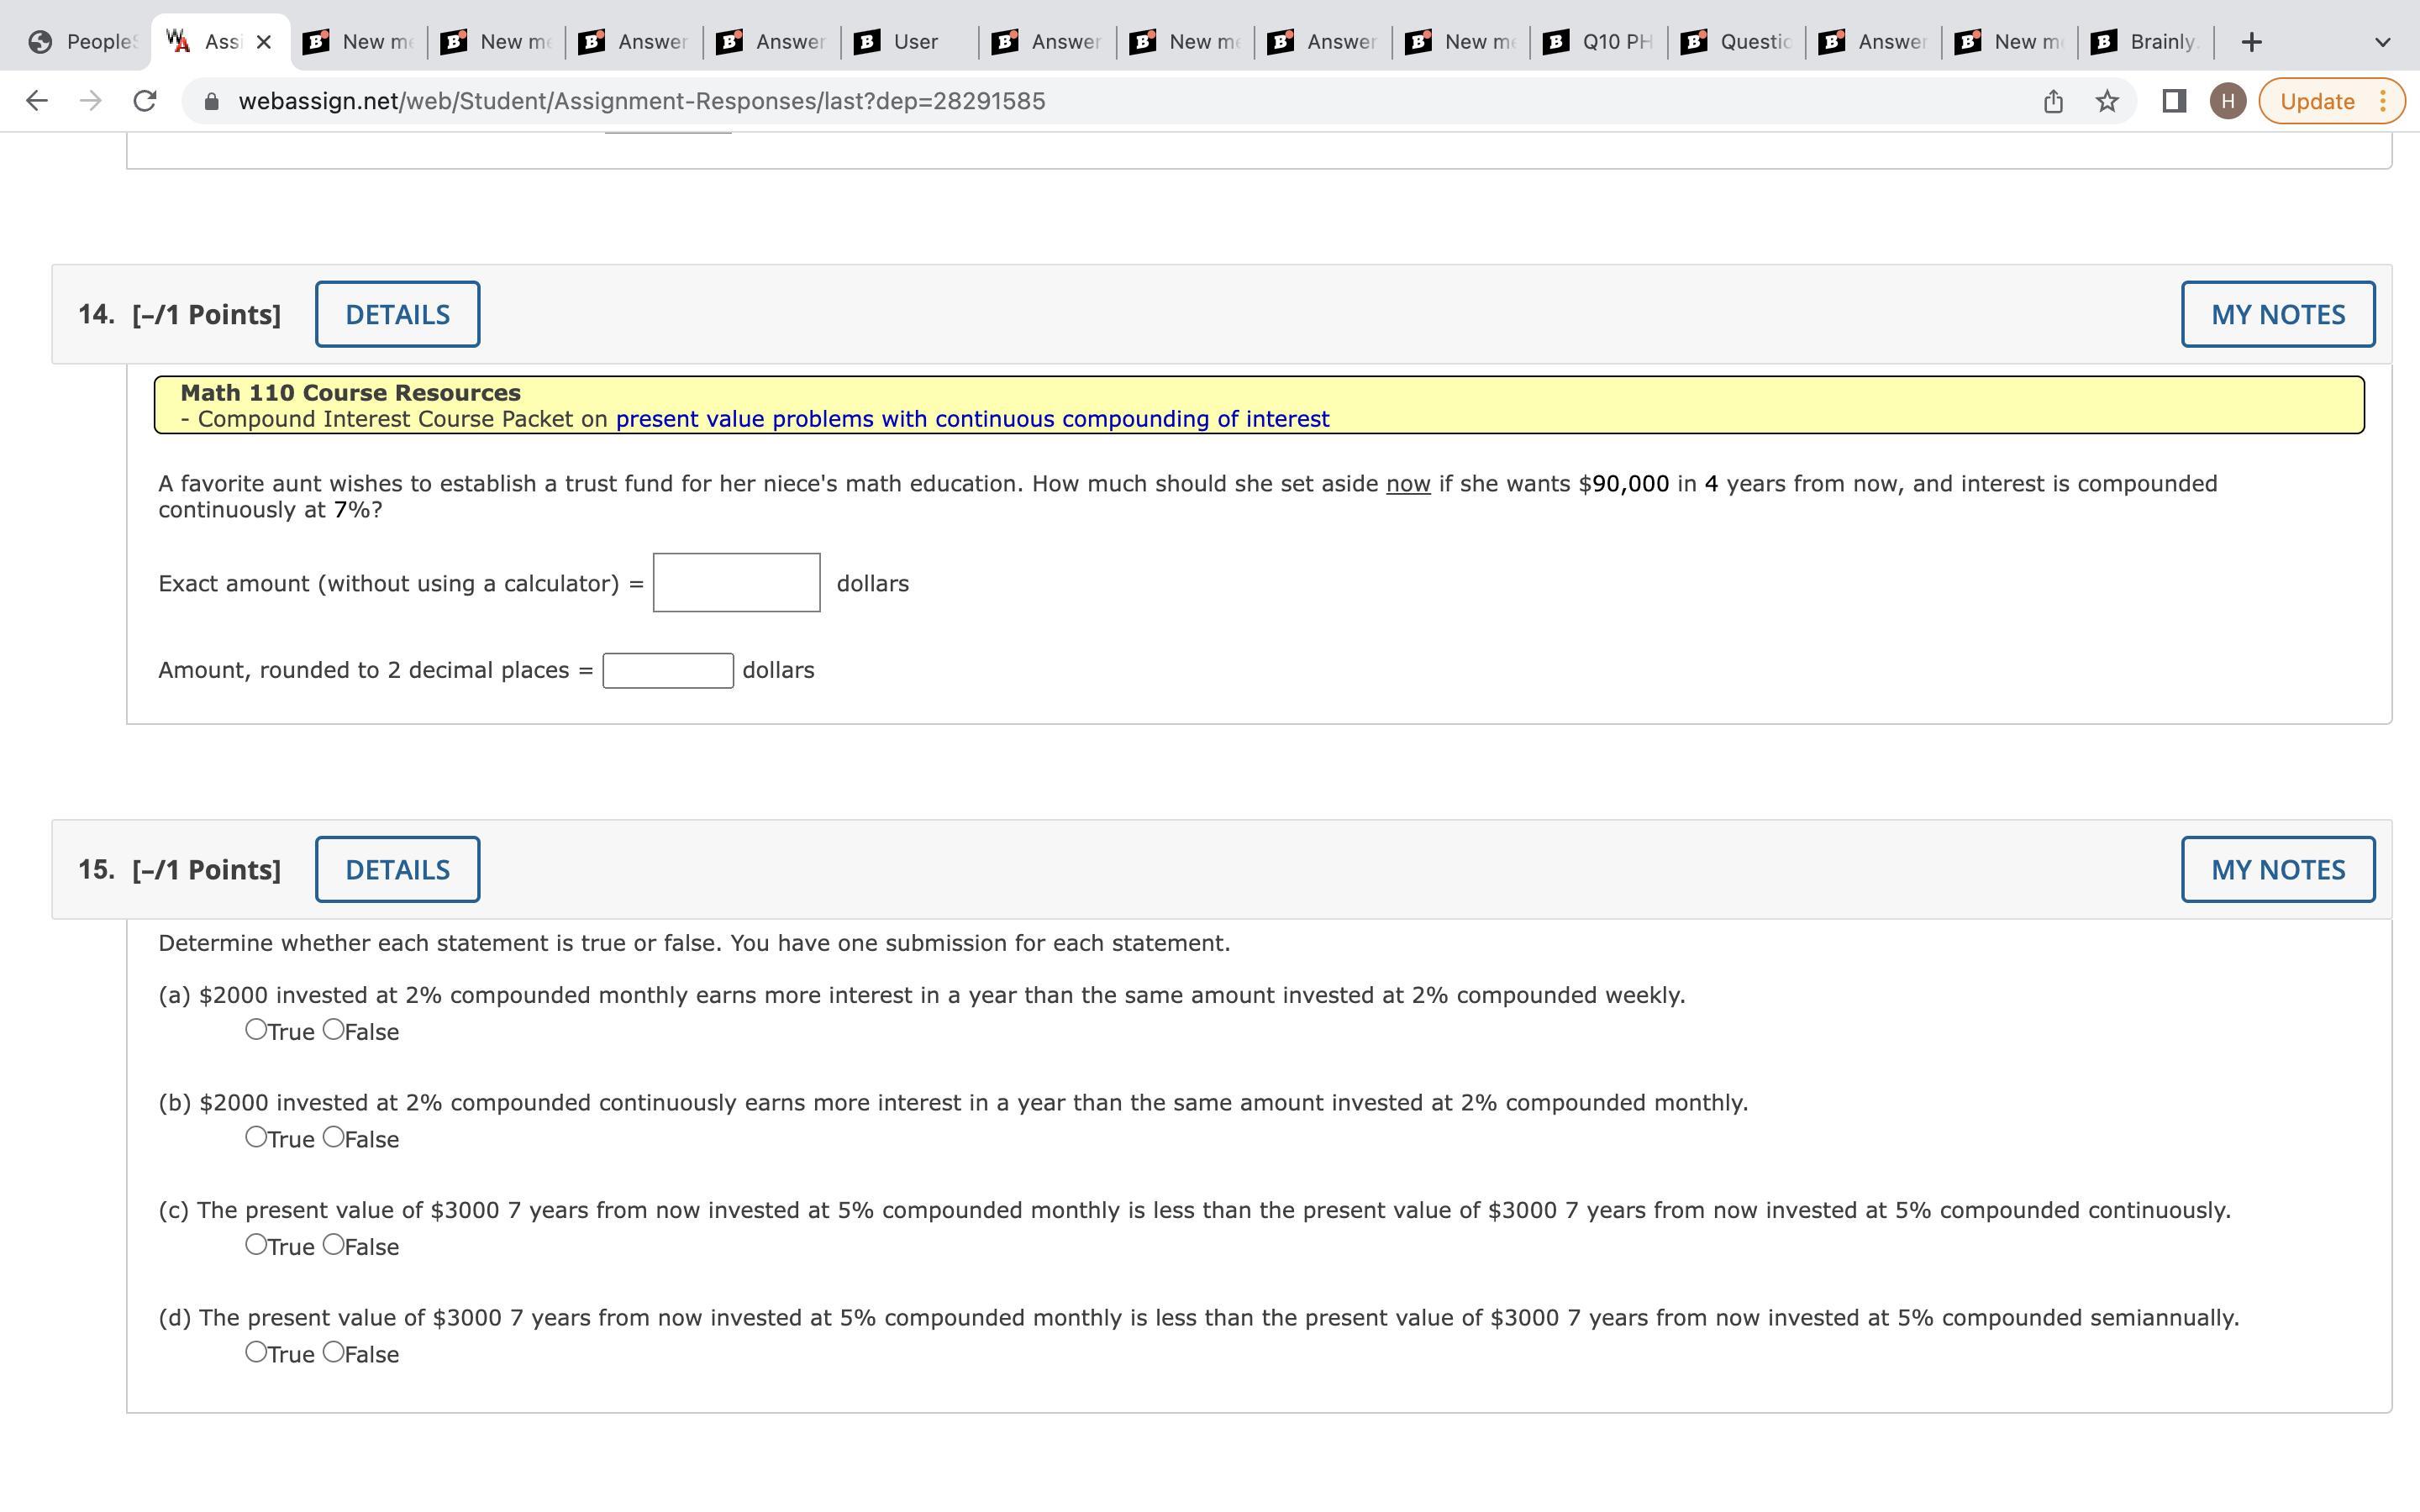Open present value problems course packet link
The width and height of the screenshot is (2420, 1512).
pyautogui.click(x=972, y=419)
